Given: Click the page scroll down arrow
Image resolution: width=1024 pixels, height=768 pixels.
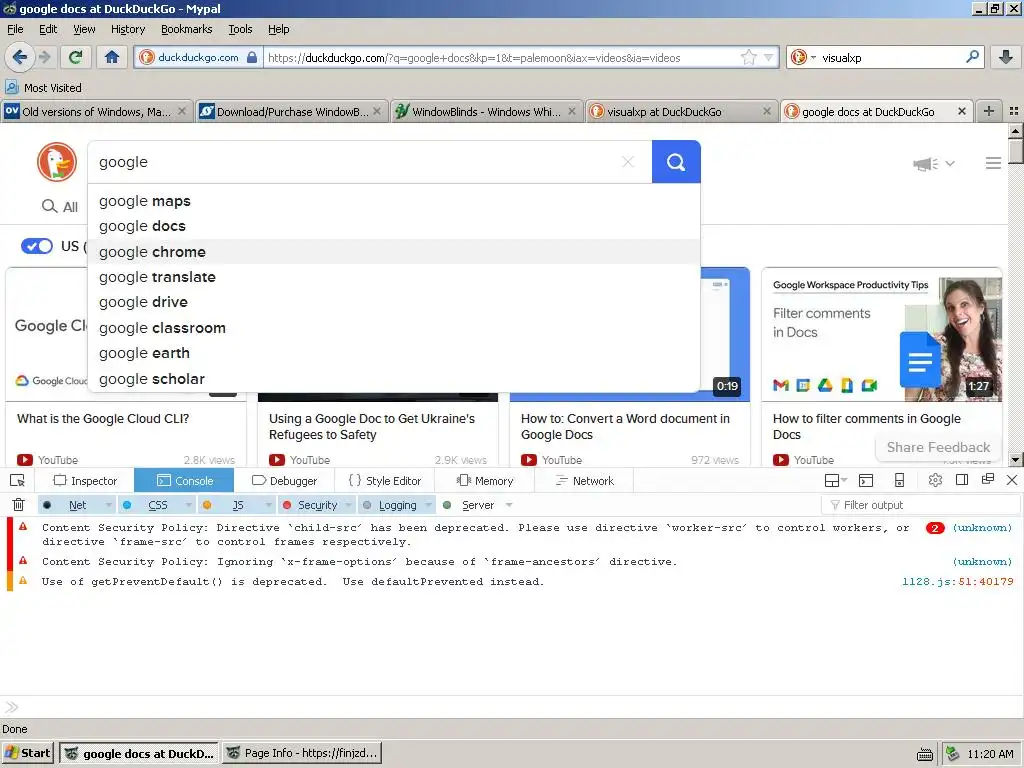Looking at the screenshot, I should (x=1016, y=460).
